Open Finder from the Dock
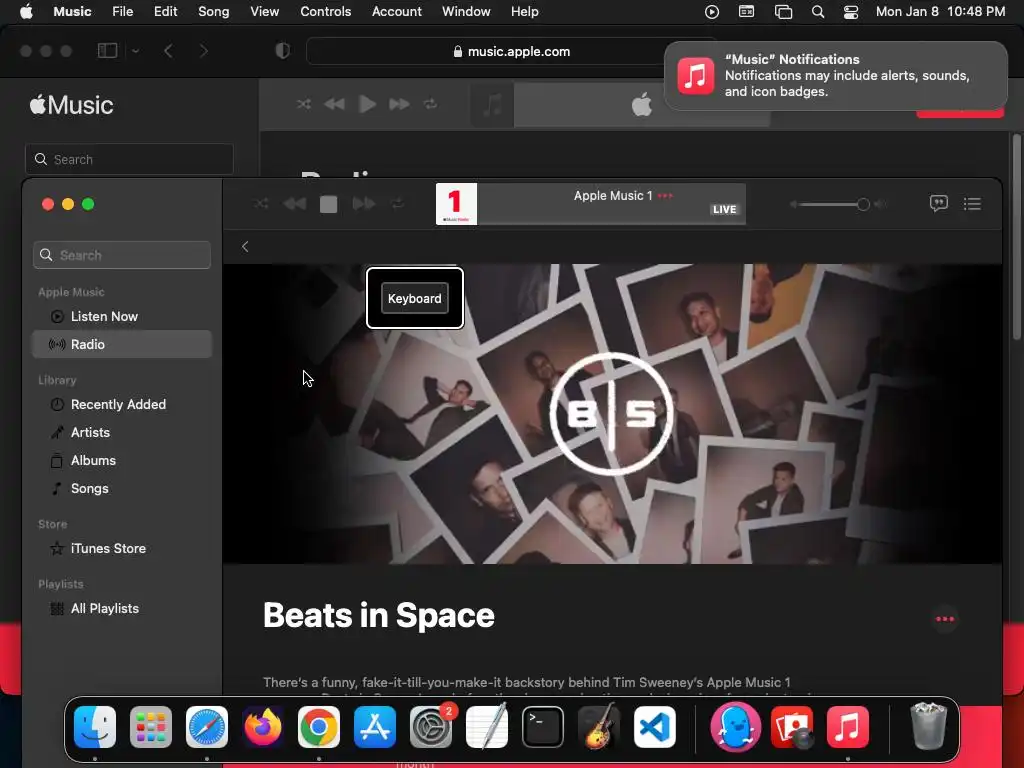Screen dimensions: 1024x768 pos(95,727)
